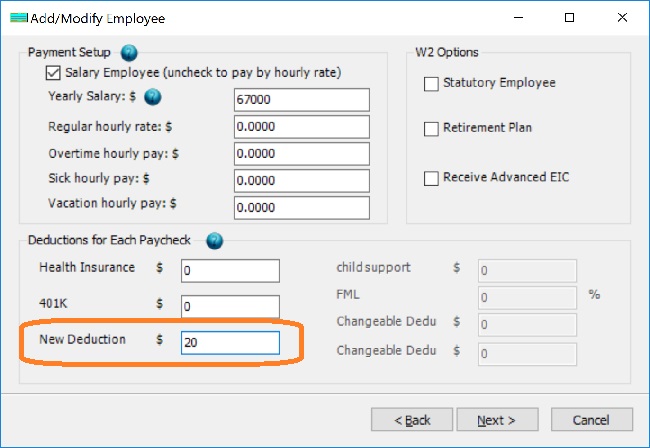Edit the Vacation hourly pay field
650x448 pixels.
[301, 208]
